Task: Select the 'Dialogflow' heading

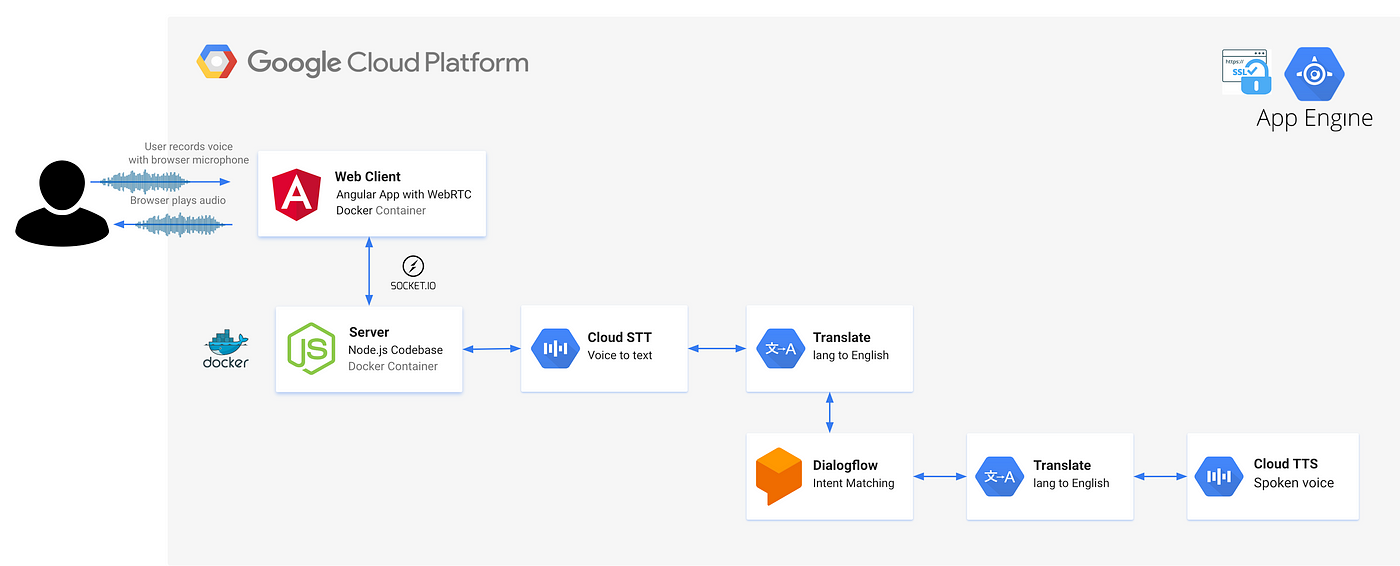Action: pyautogui.click(x=846, y=465)
